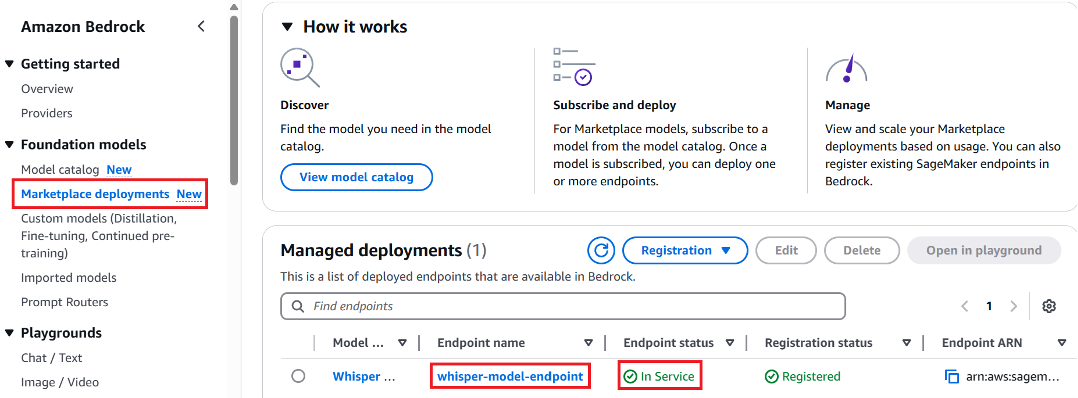Open whisper-model-endpoint link
Viewport: 1078px width, 398px height.
pos(510,376)
